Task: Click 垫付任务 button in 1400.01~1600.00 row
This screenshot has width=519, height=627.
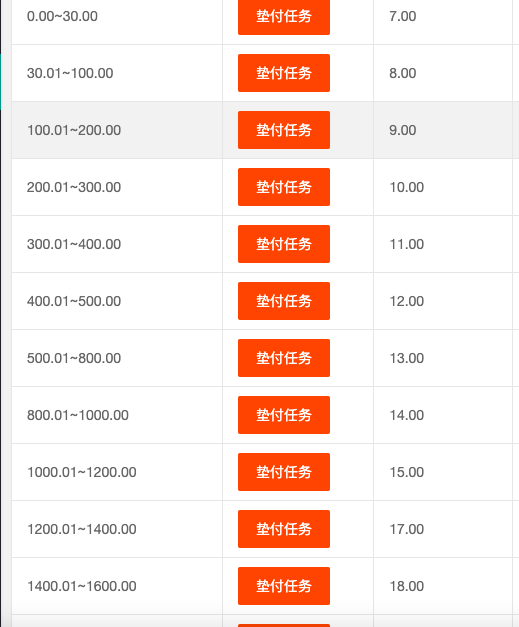Action: click(x=284, y=586)
